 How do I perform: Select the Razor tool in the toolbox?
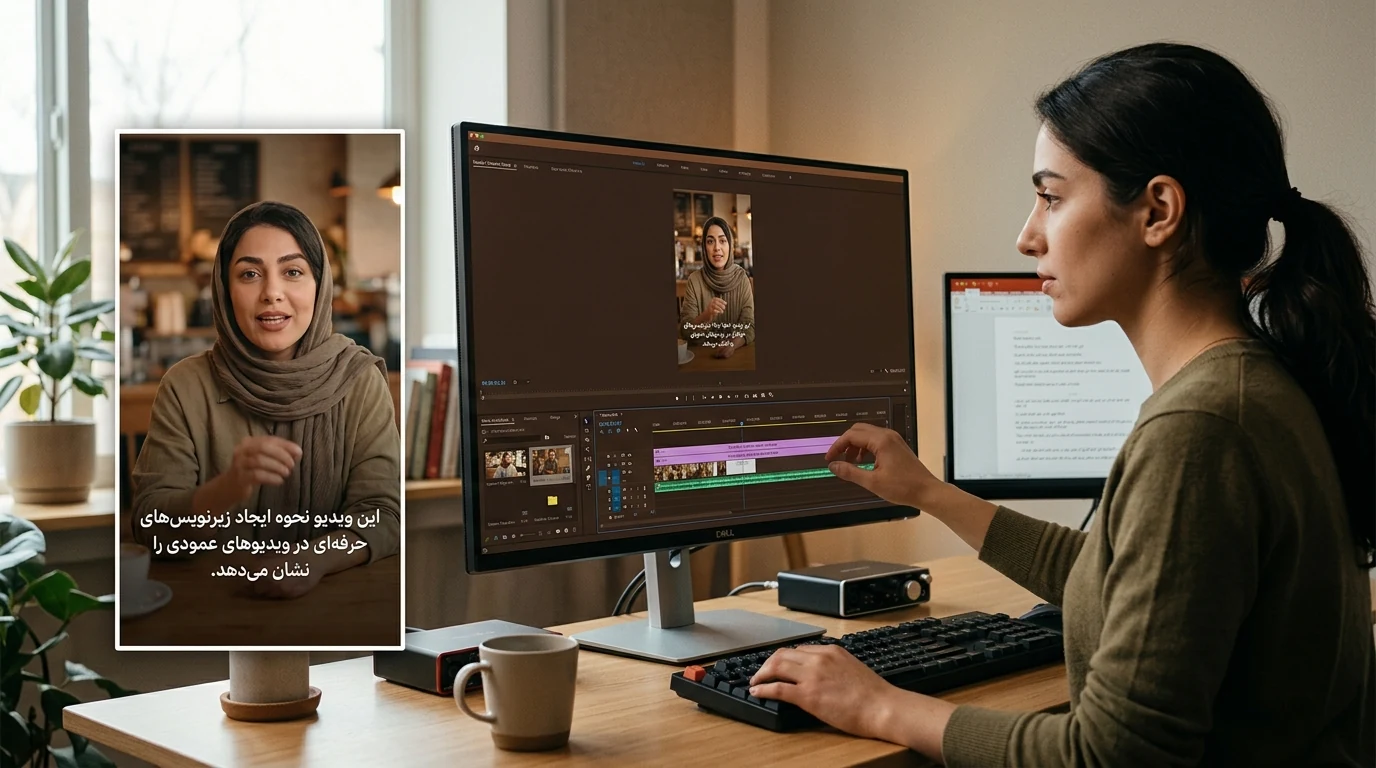(588, 449)
